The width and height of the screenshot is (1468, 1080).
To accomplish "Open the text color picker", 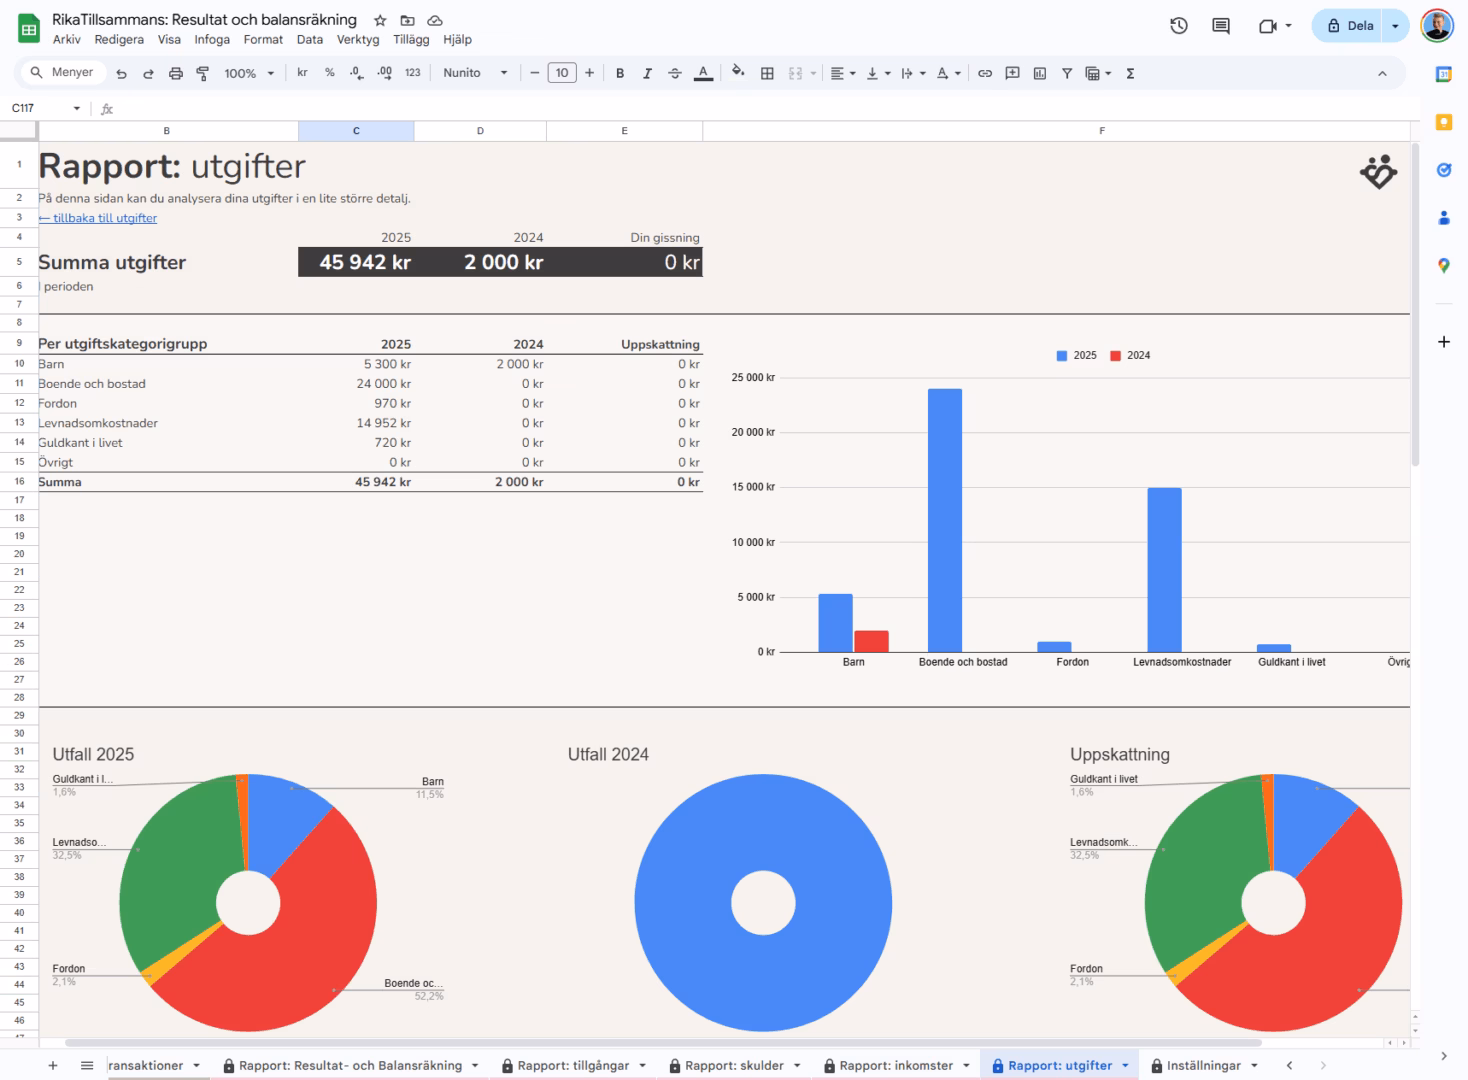I will coord(703,73).
